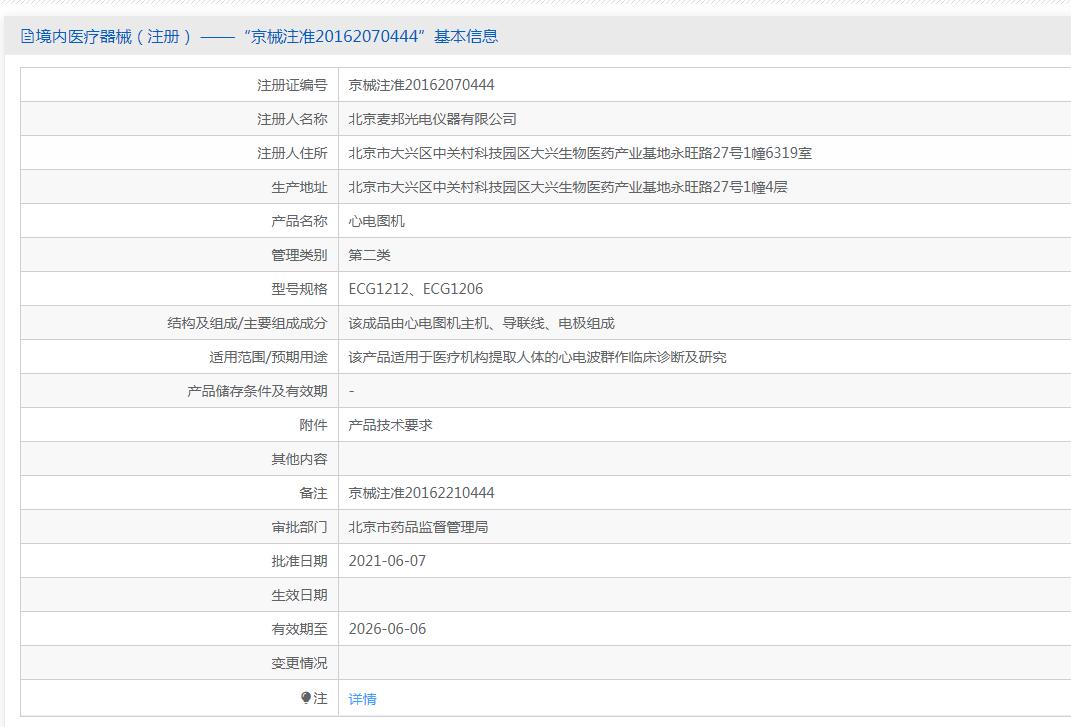Click 北京麦邦光电仪器有限公司 company name
The height and width of the screenshot is (727, 1071).
pyautogui.click(x=432, y=119)
